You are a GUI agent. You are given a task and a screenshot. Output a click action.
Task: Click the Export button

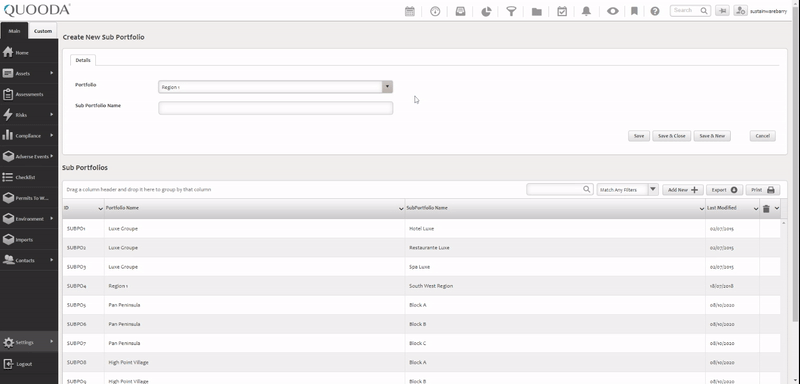724,190
